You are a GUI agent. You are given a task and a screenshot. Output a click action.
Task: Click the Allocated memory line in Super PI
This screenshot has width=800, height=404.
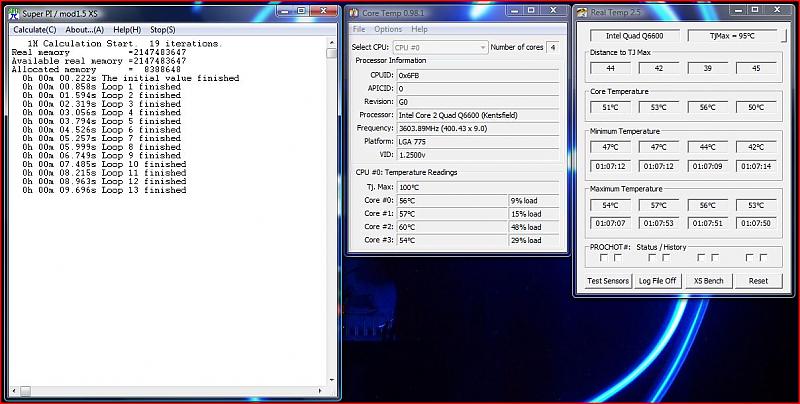(96, 69)
